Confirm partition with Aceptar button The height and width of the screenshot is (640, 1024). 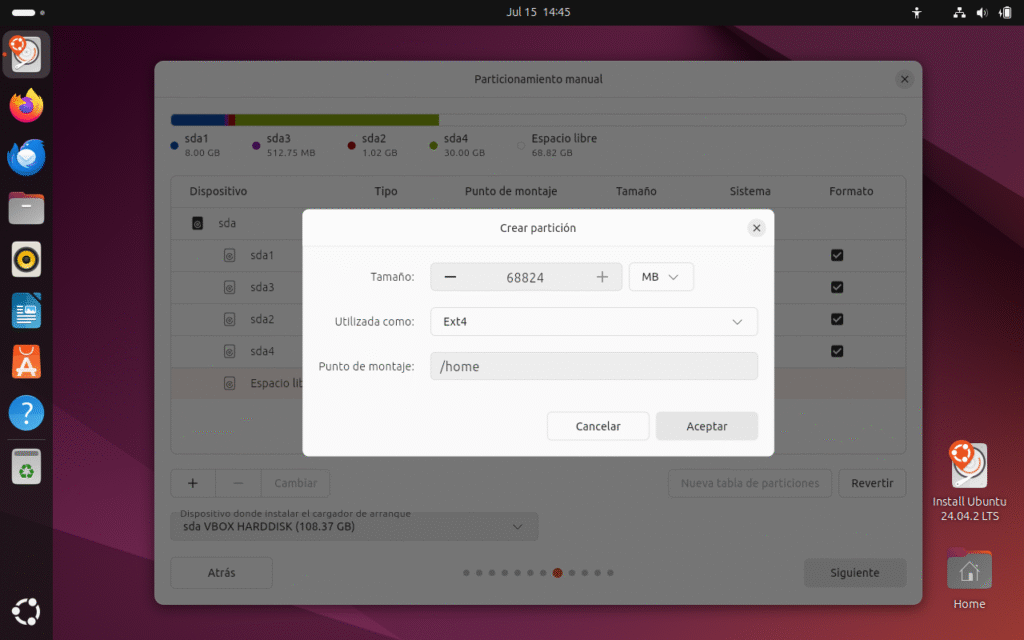(x=707, y=426)
